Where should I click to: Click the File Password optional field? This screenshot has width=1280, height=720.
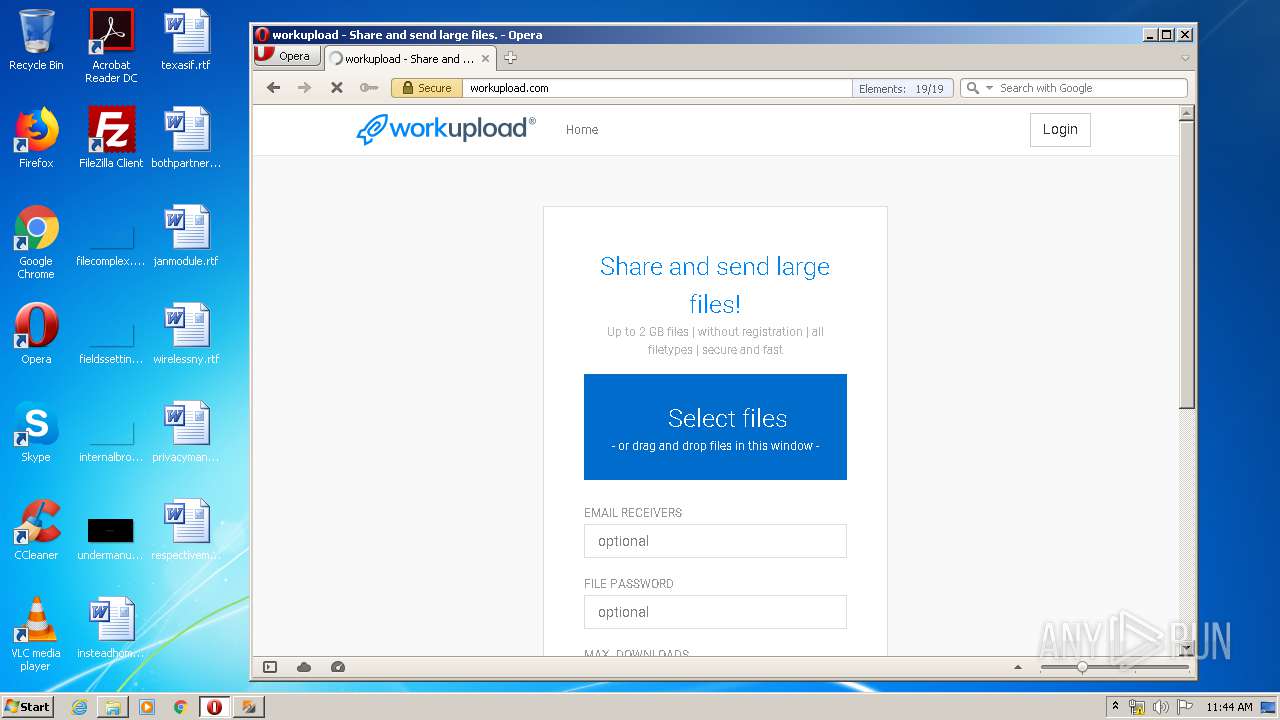[x=715, y=612]
